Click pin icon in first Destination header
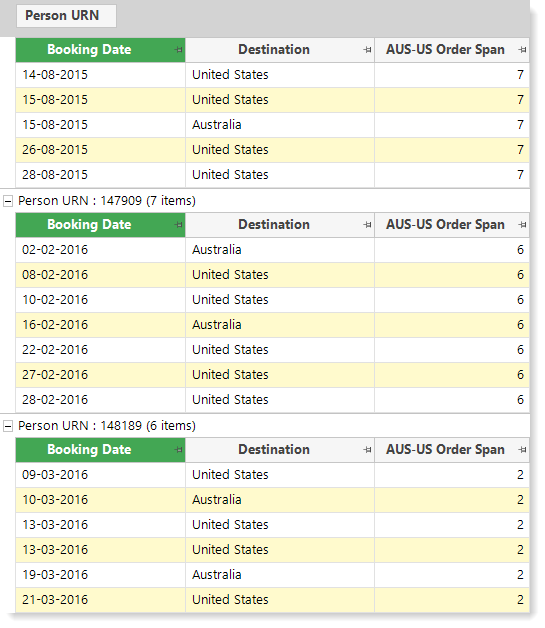Viewport: 545px width, 628px height. click(x=368, y=50)
